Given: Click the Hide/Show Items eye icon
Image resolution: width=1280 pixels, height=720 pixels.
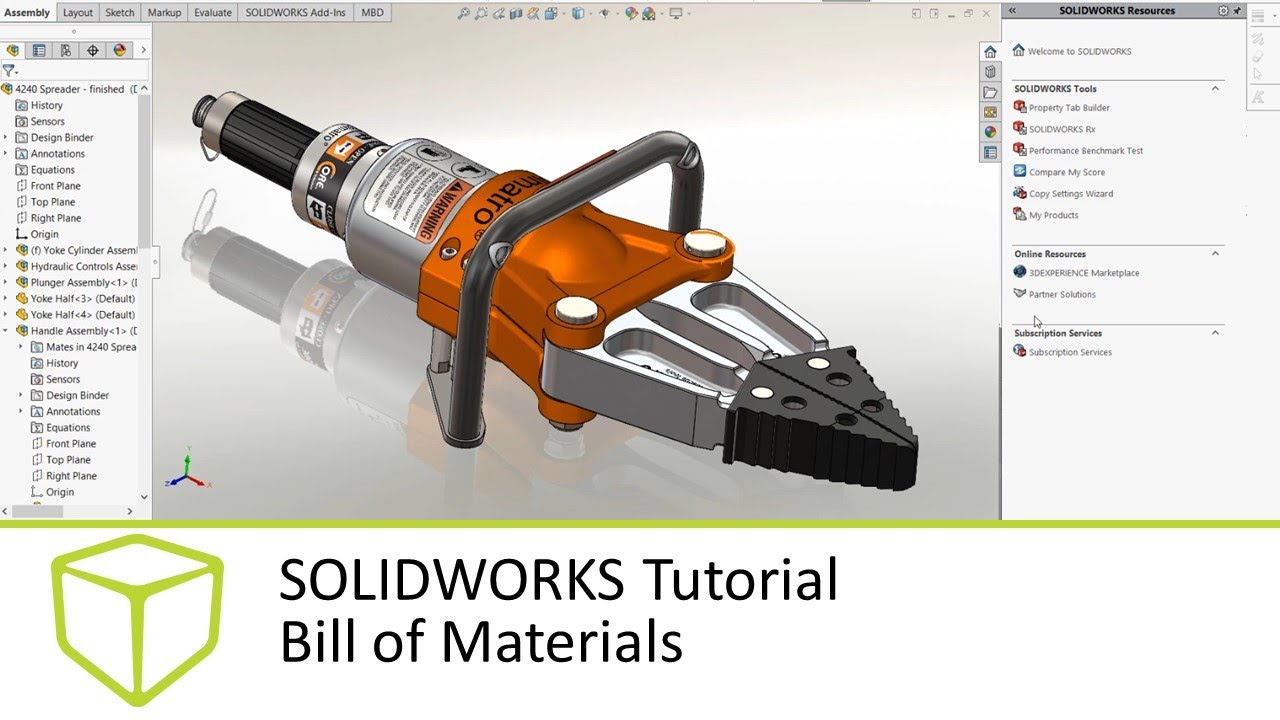Looking at the screenshot, I should [604, 13].
